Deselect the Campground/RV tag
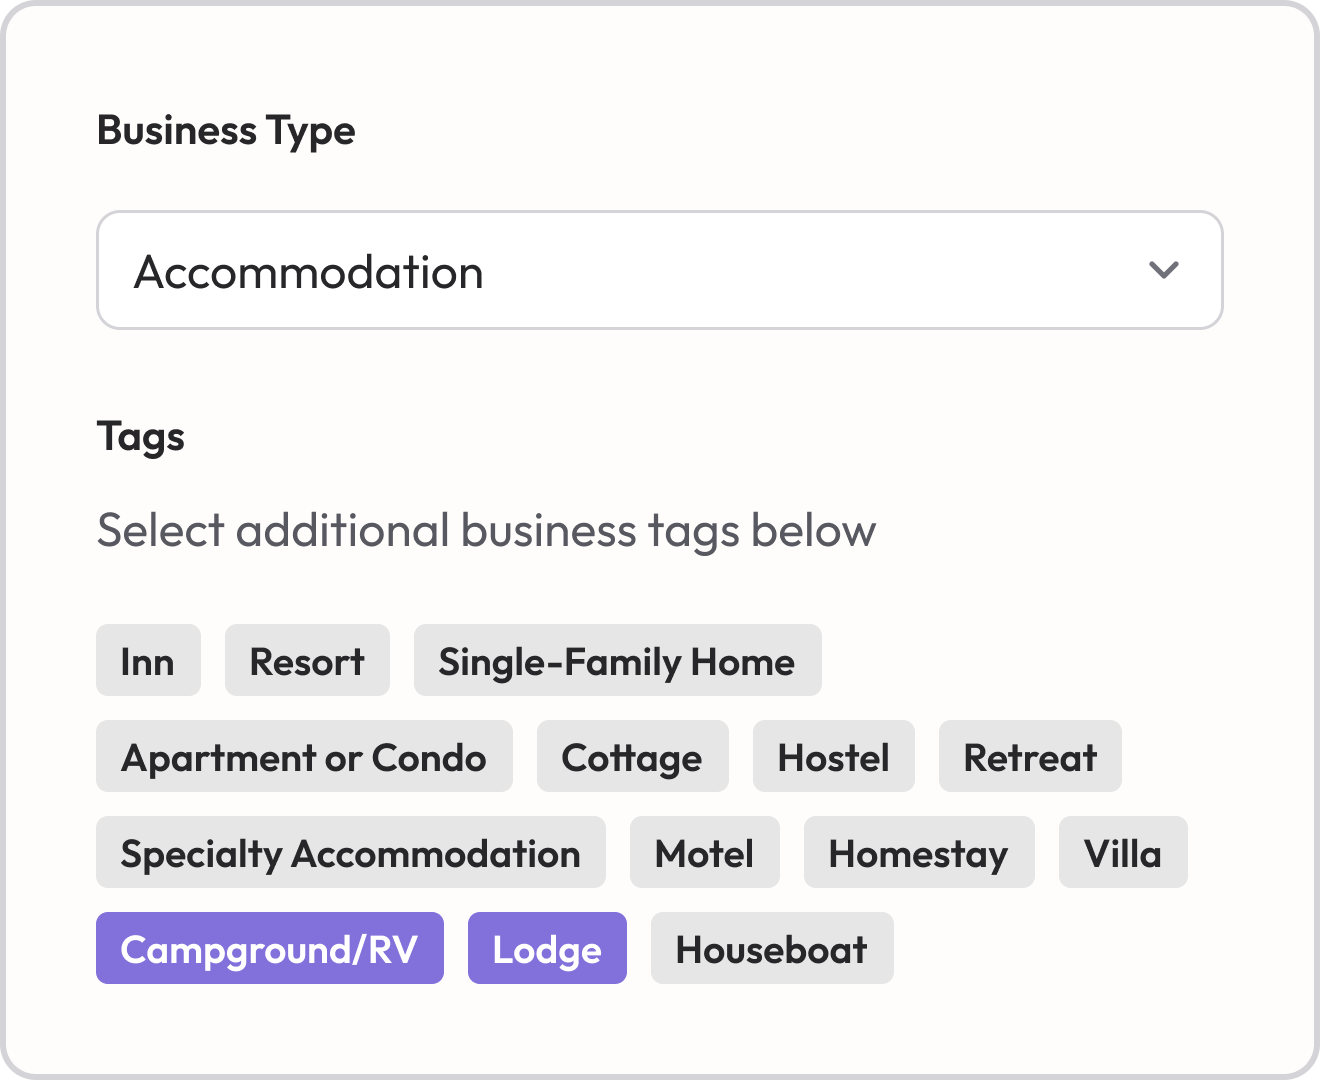Screen dimensions: 1320x1080 coord(269,949)
